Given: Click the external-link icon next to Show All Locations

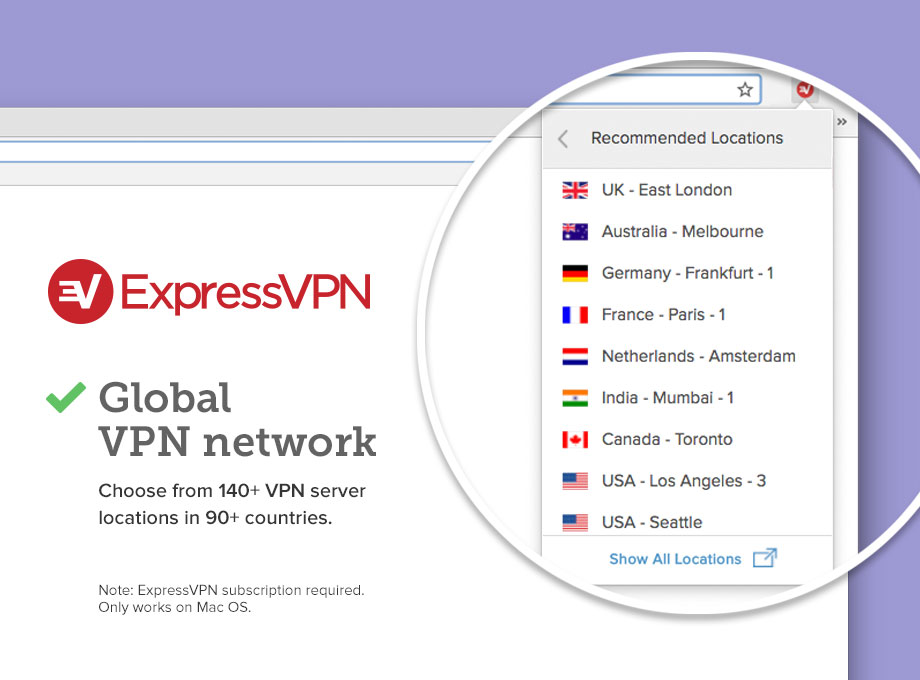Looking at the screenshot, I should 765,558.
